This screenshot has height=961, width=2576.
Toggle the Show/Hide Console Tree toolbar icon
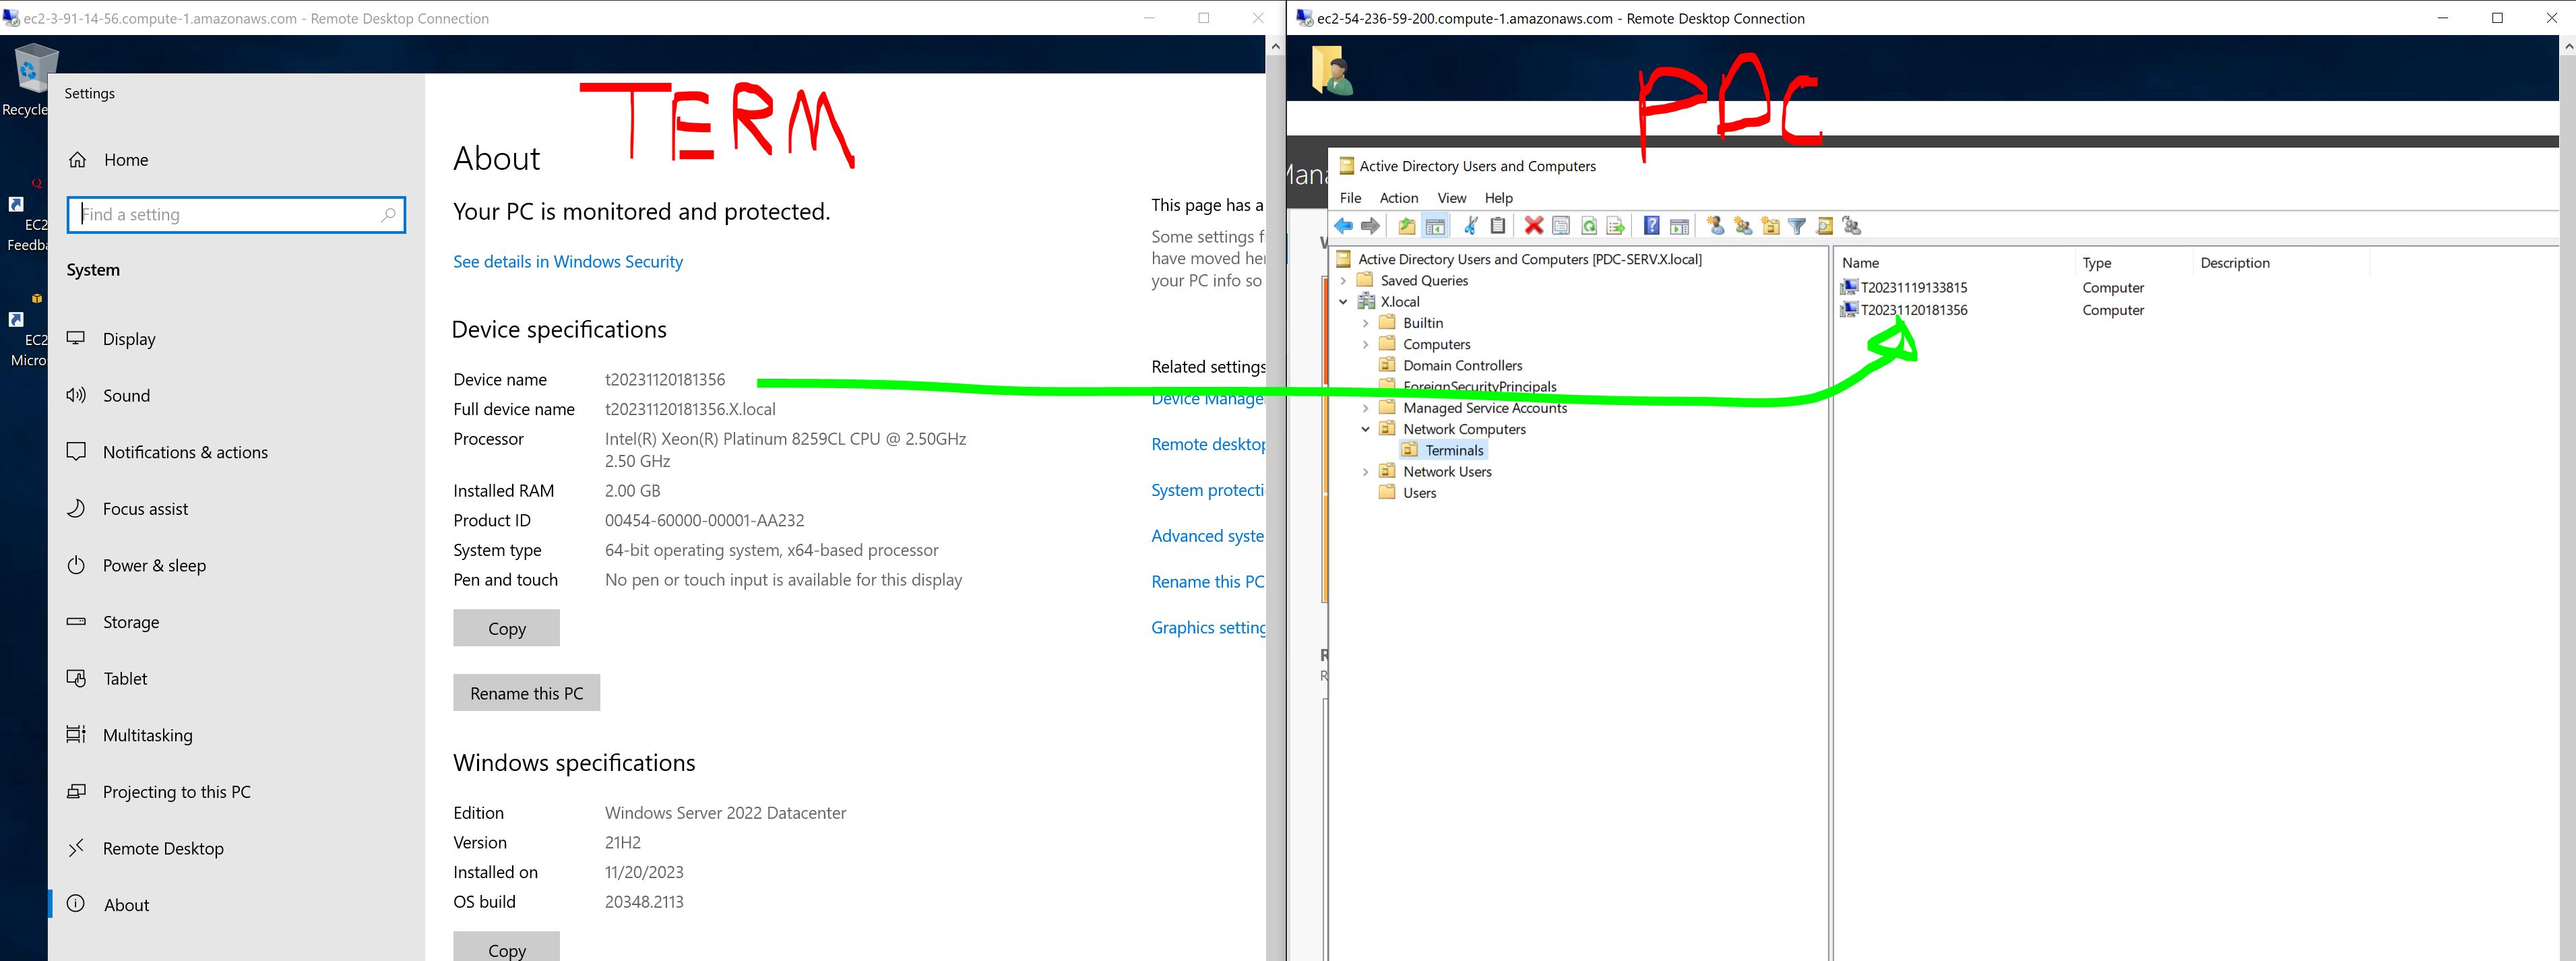1435,226
